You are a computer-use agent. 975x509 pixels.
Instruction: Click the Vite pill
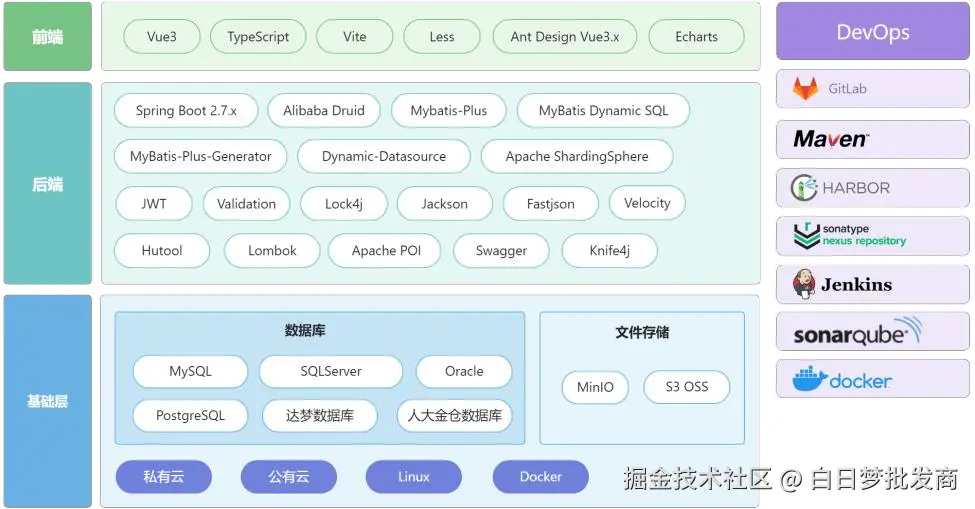pyautogui.click(x=354, y=37)
